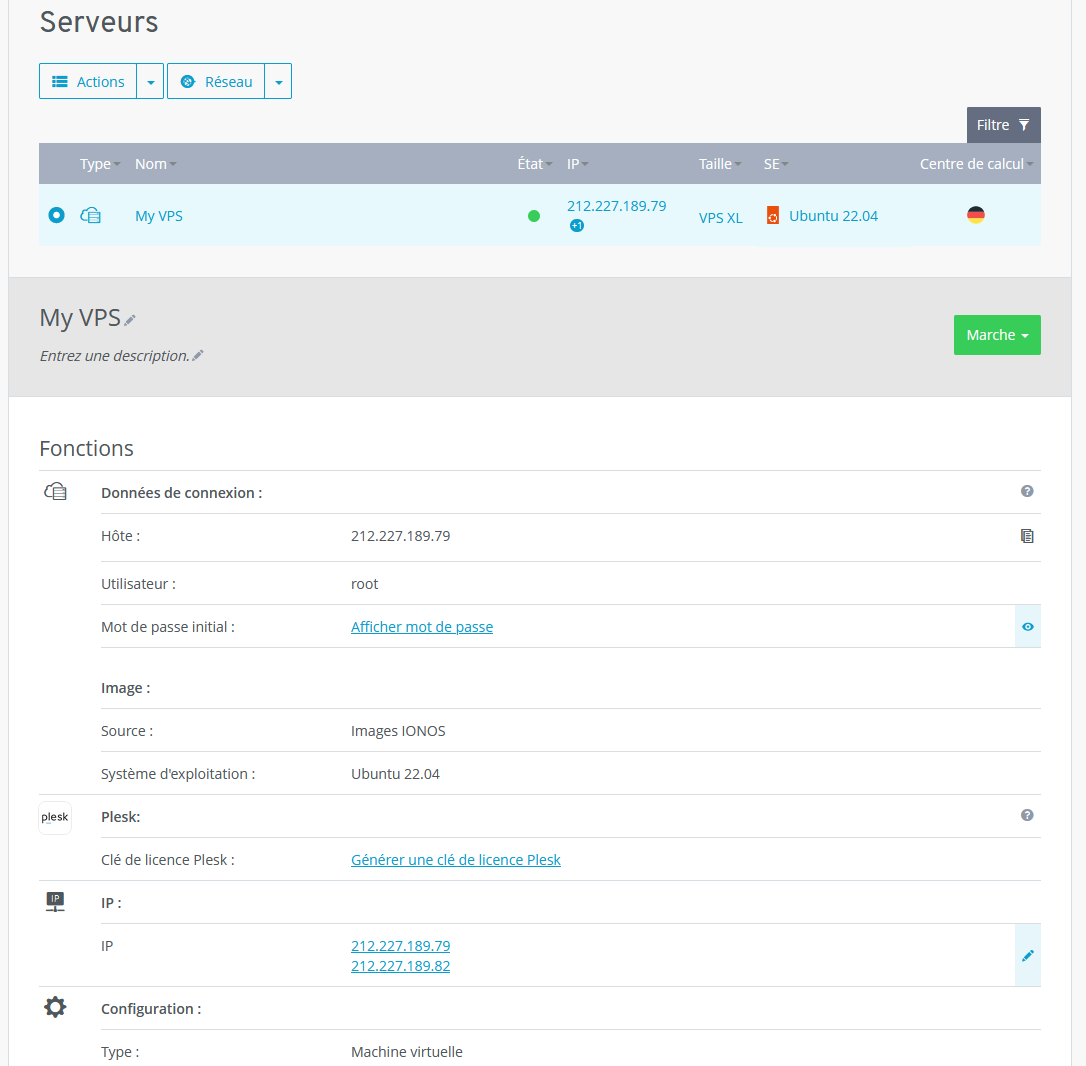Click the German flag data center icon

[975, 215]
